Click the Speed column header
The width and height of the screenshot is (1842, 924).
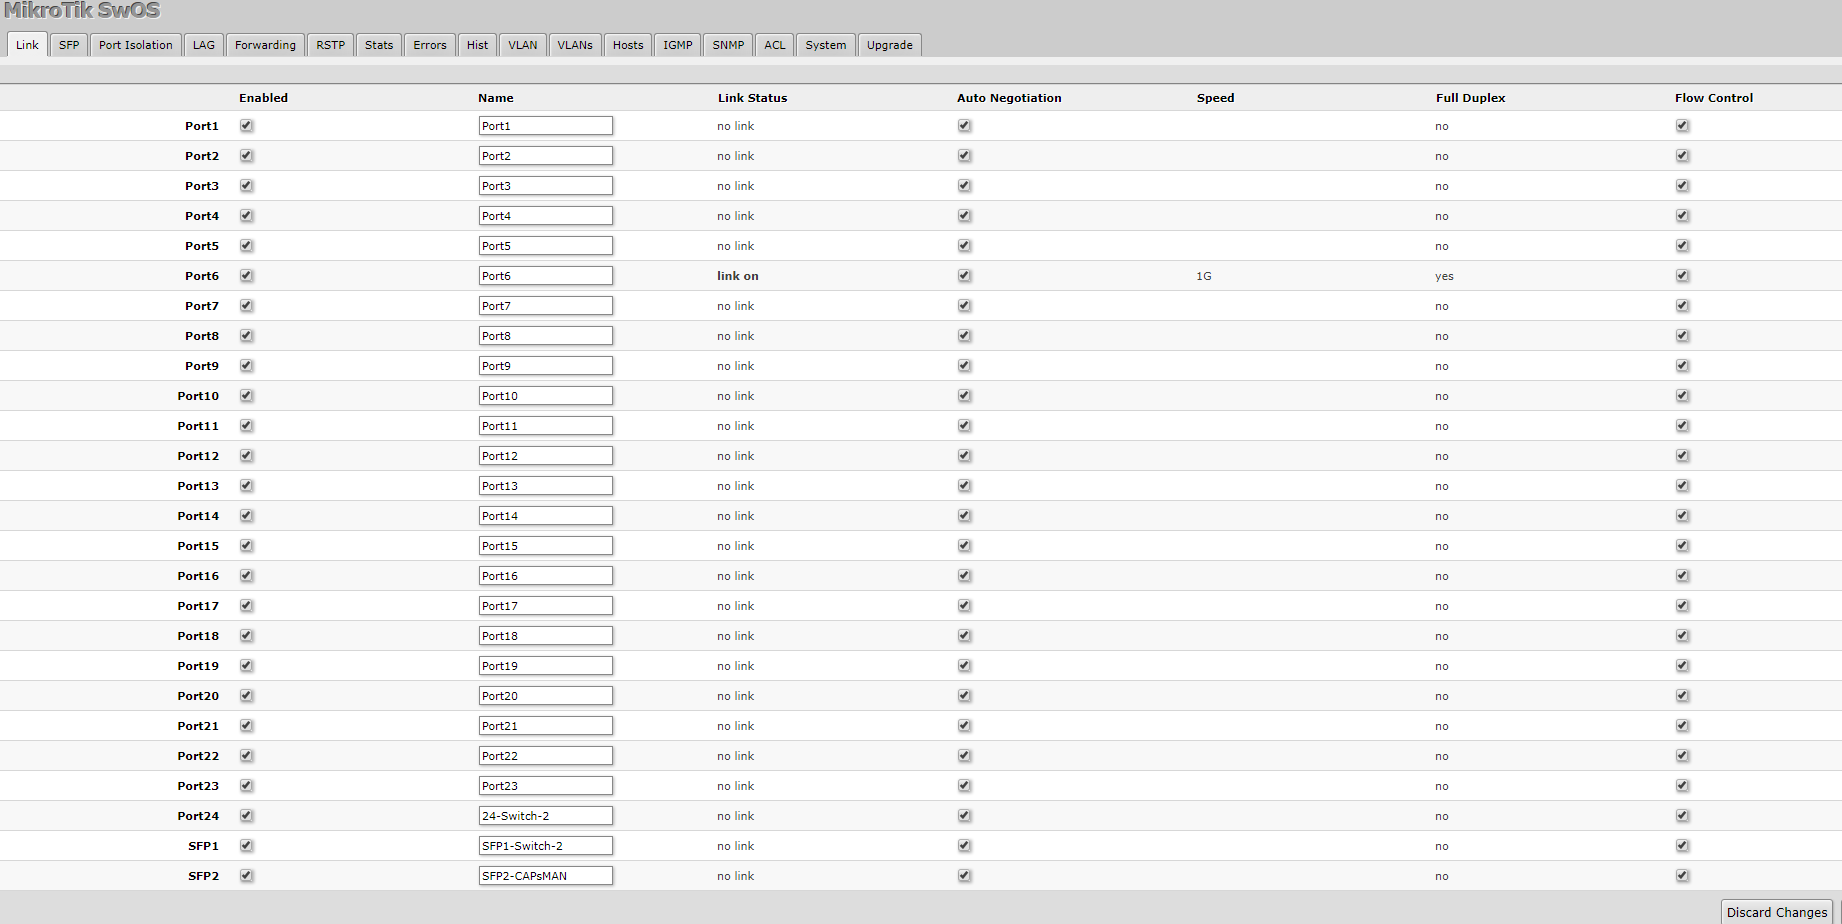(1216, 98)
